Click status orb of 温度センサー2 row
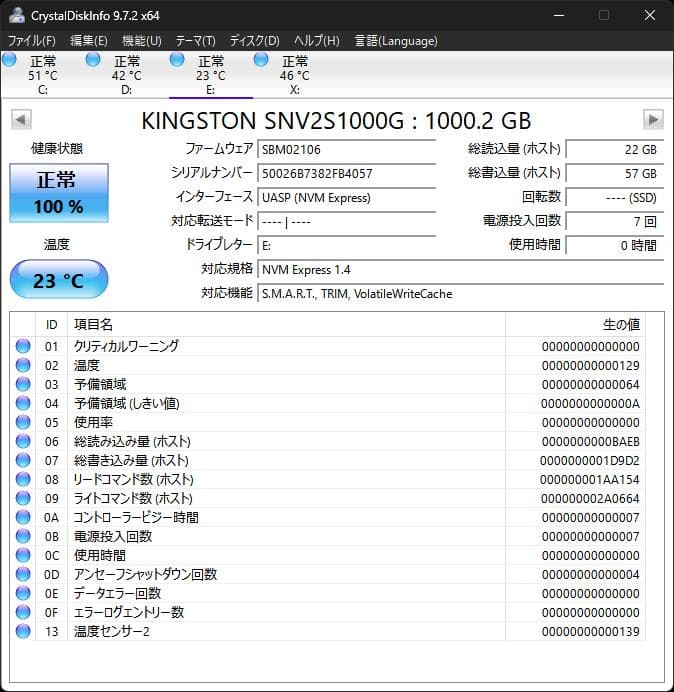 click(x=23, y=631)
